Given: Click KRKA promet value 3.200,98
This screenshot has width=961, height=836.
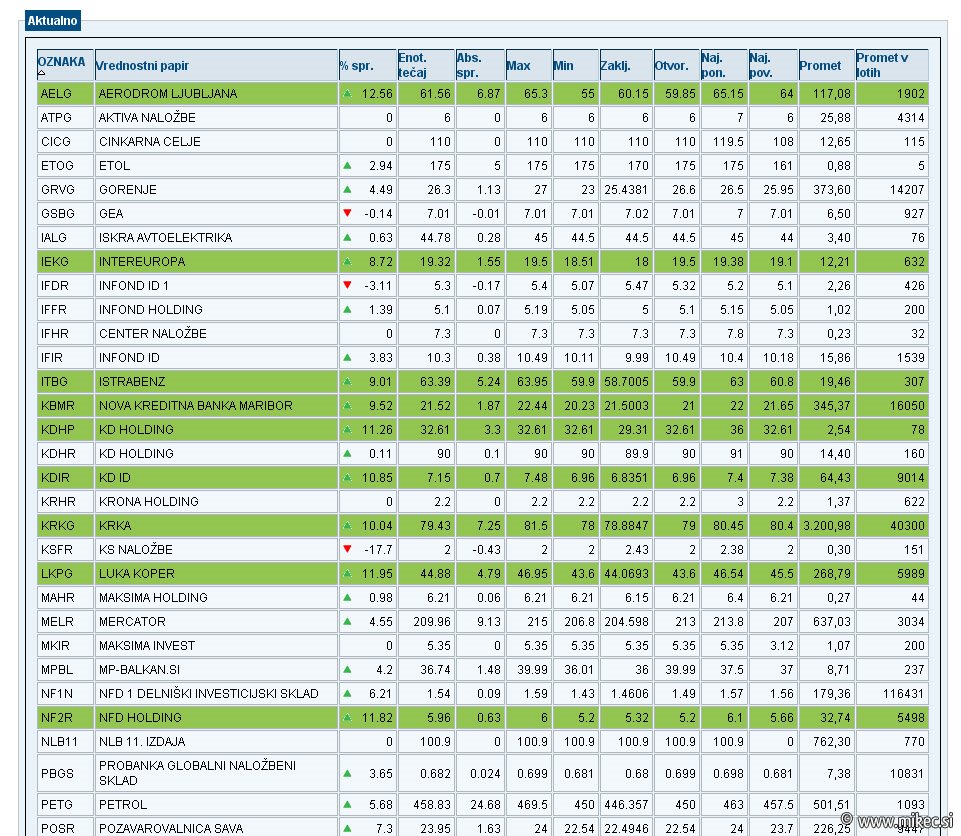Looking at the screenshot, I should 827,525.
